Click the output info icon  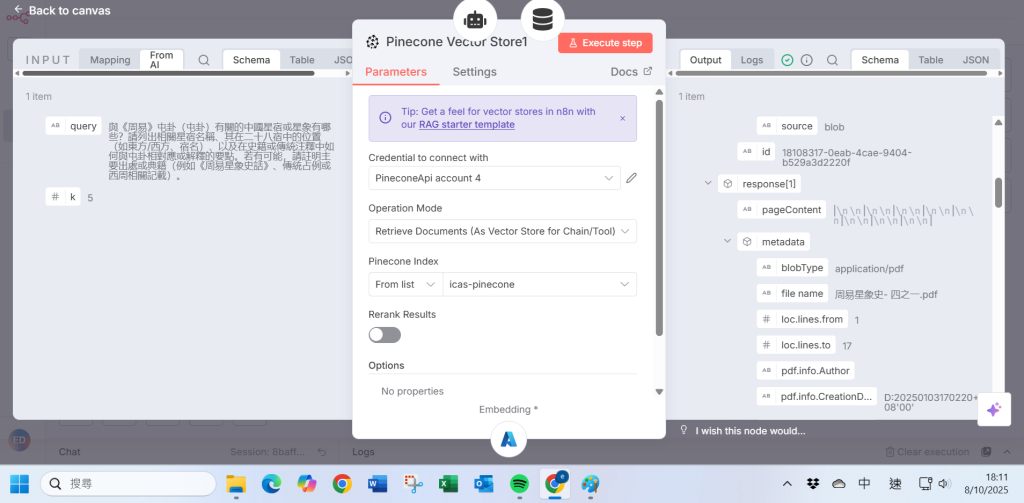click(807, 60)
